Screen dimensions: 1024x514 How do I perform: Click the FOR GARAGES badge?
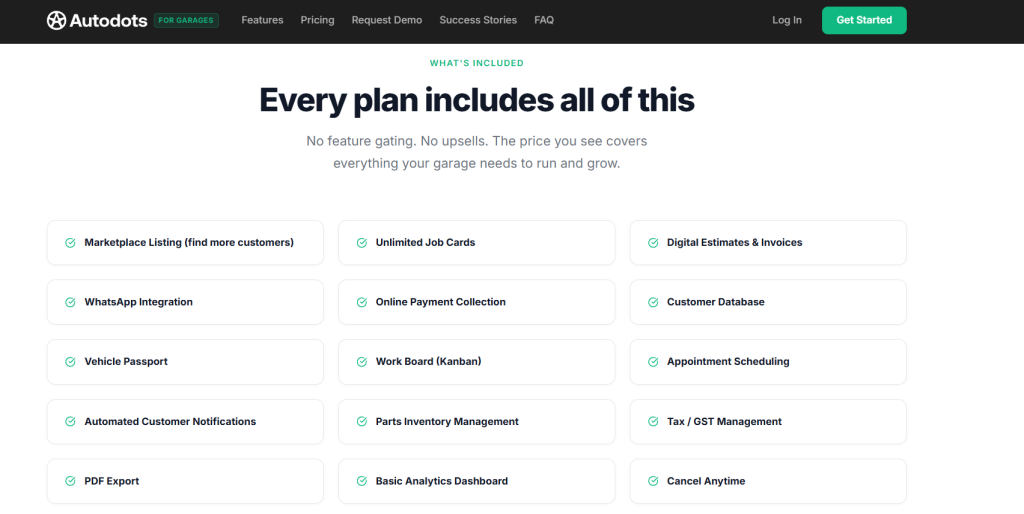pos(186,20)
